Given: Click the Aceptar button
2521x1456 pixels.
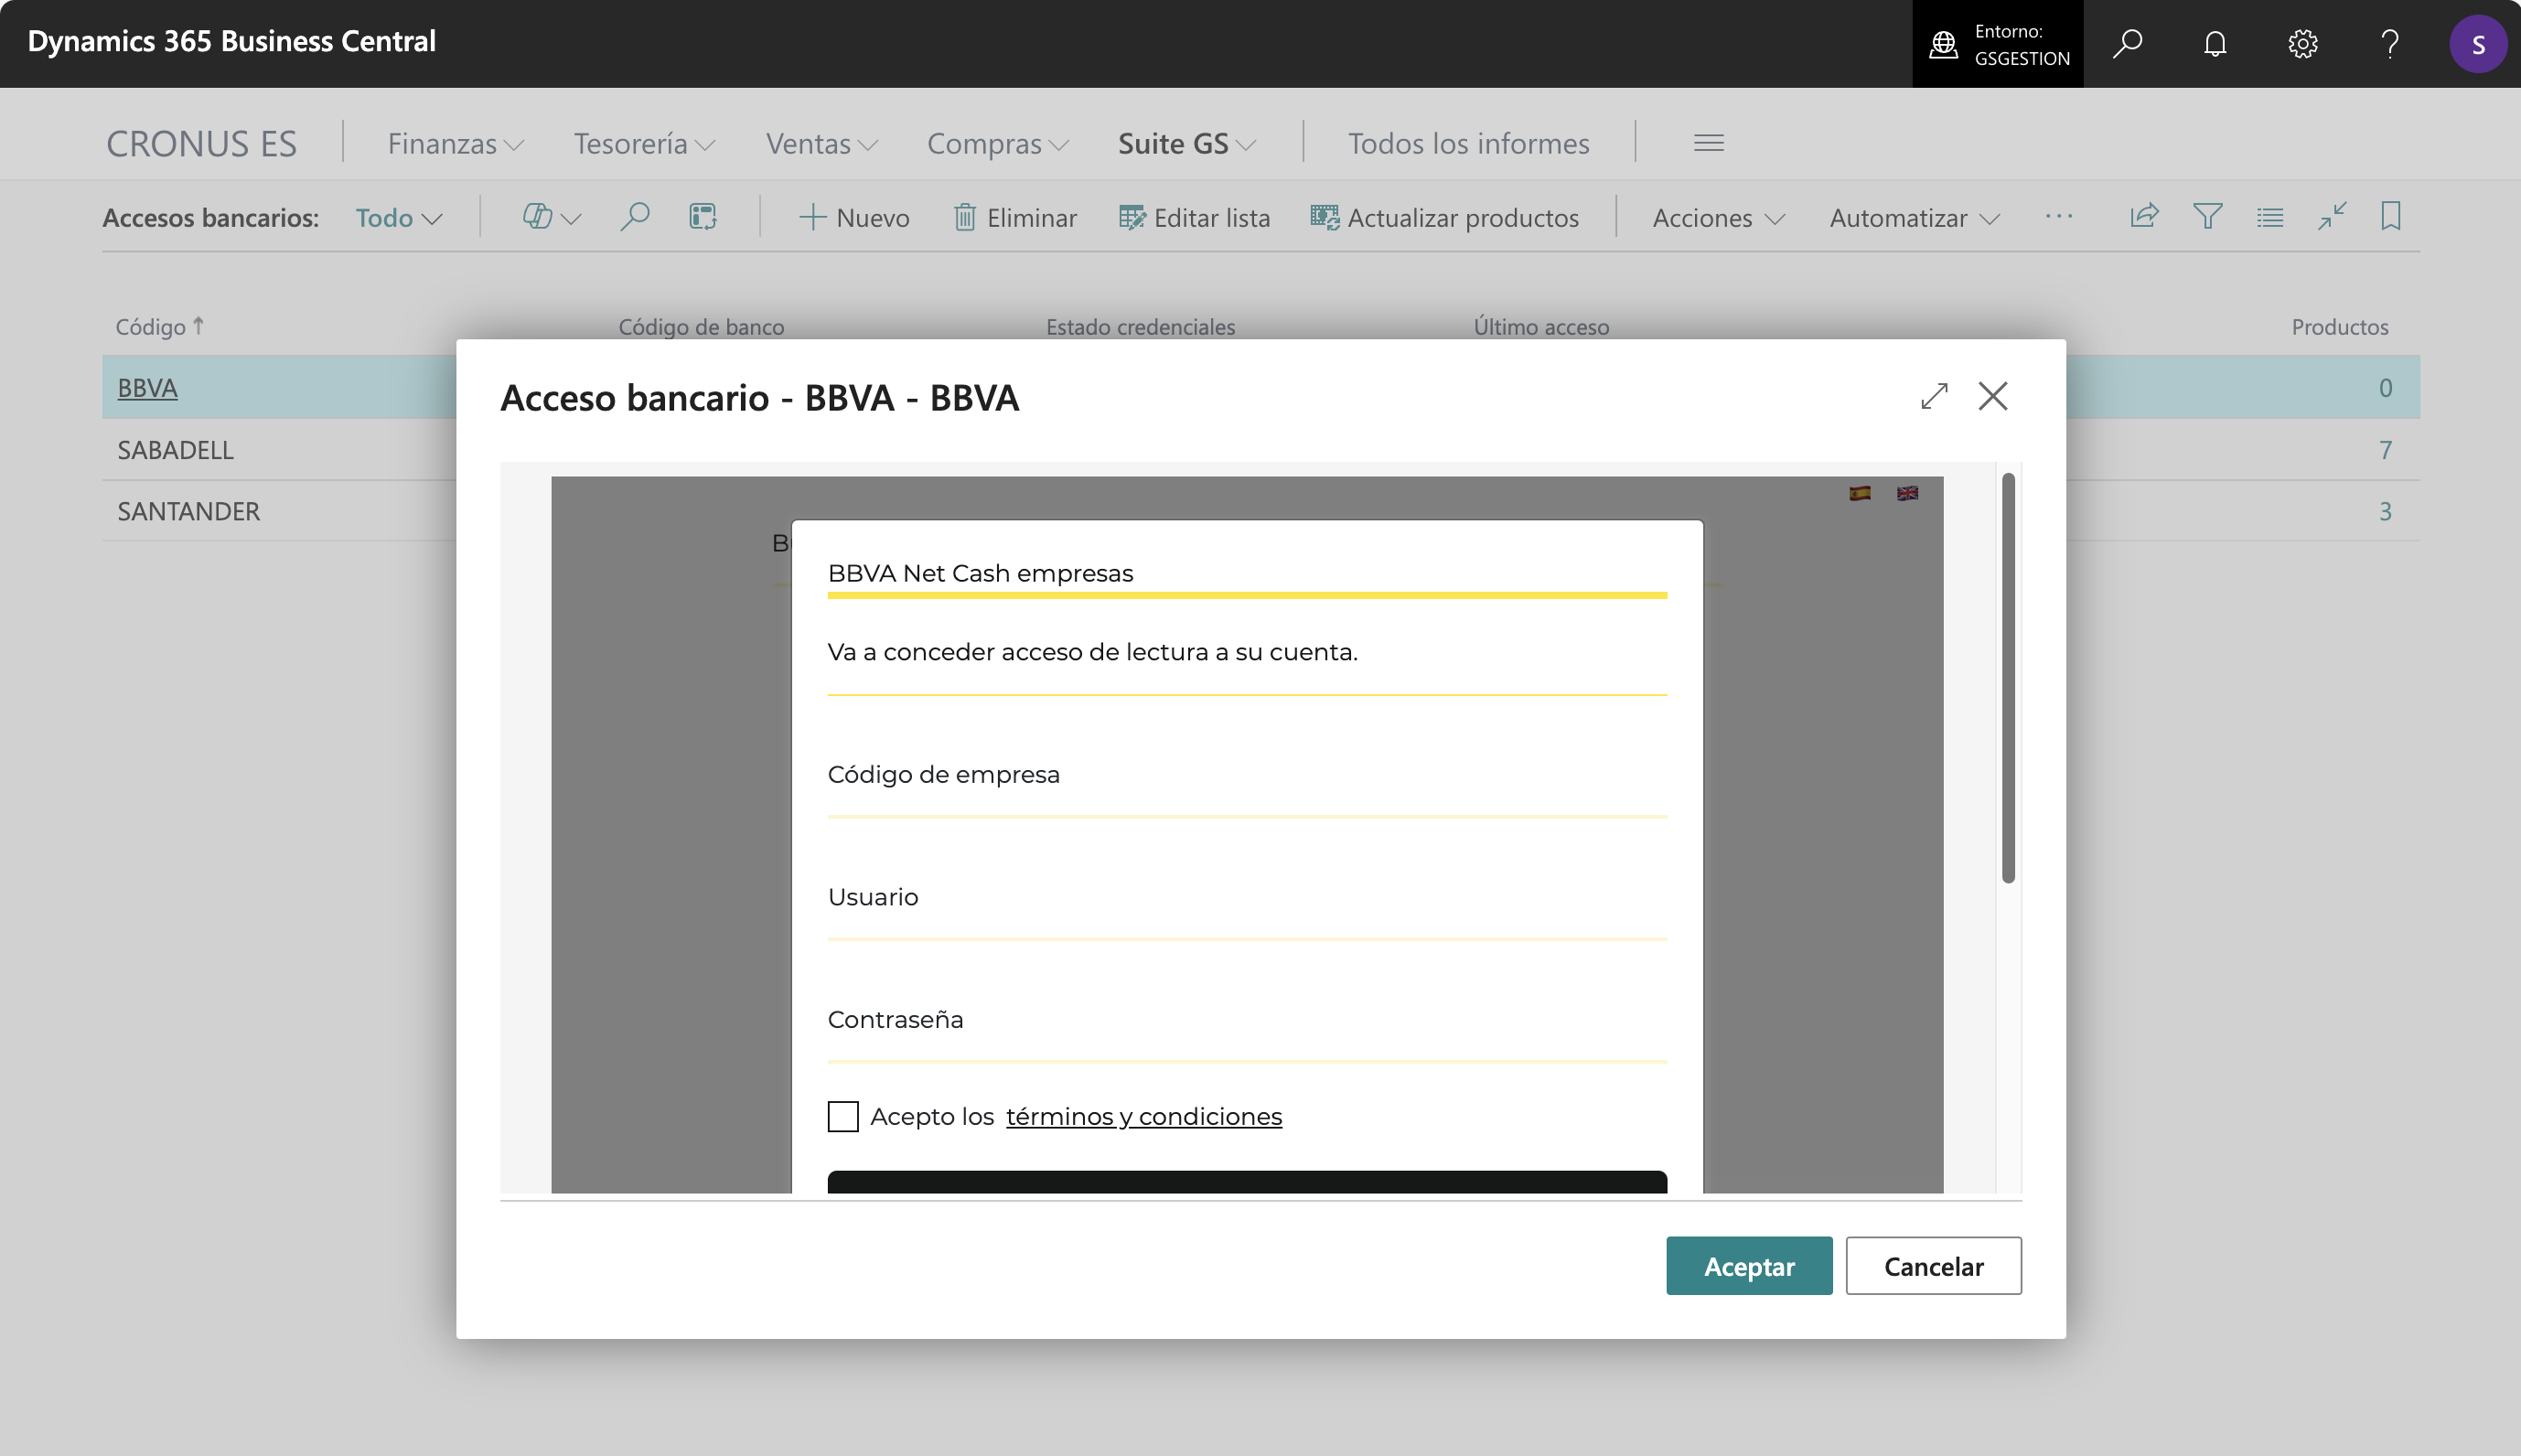Looking at the screenshot, I should click(x=1749, y=1266).
